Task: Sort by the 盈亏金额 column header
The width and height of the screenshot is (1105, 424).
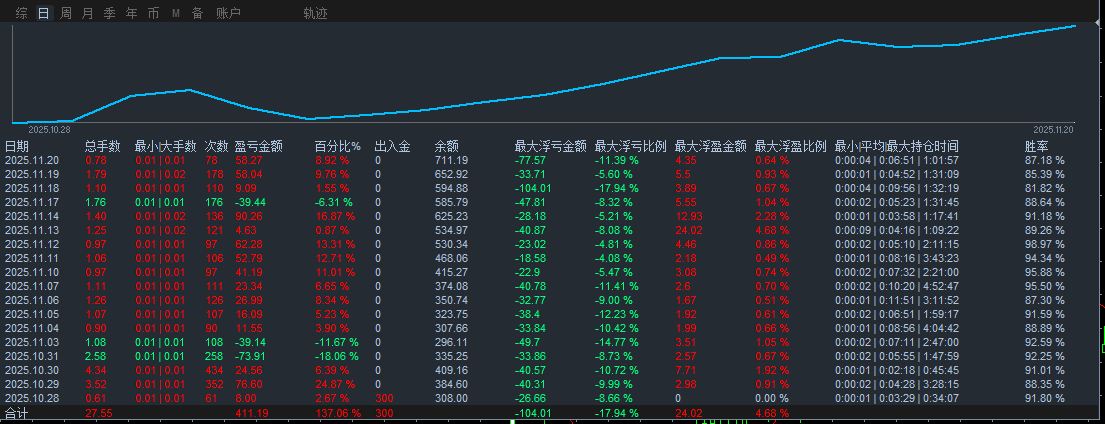Action: coord(259,146)
